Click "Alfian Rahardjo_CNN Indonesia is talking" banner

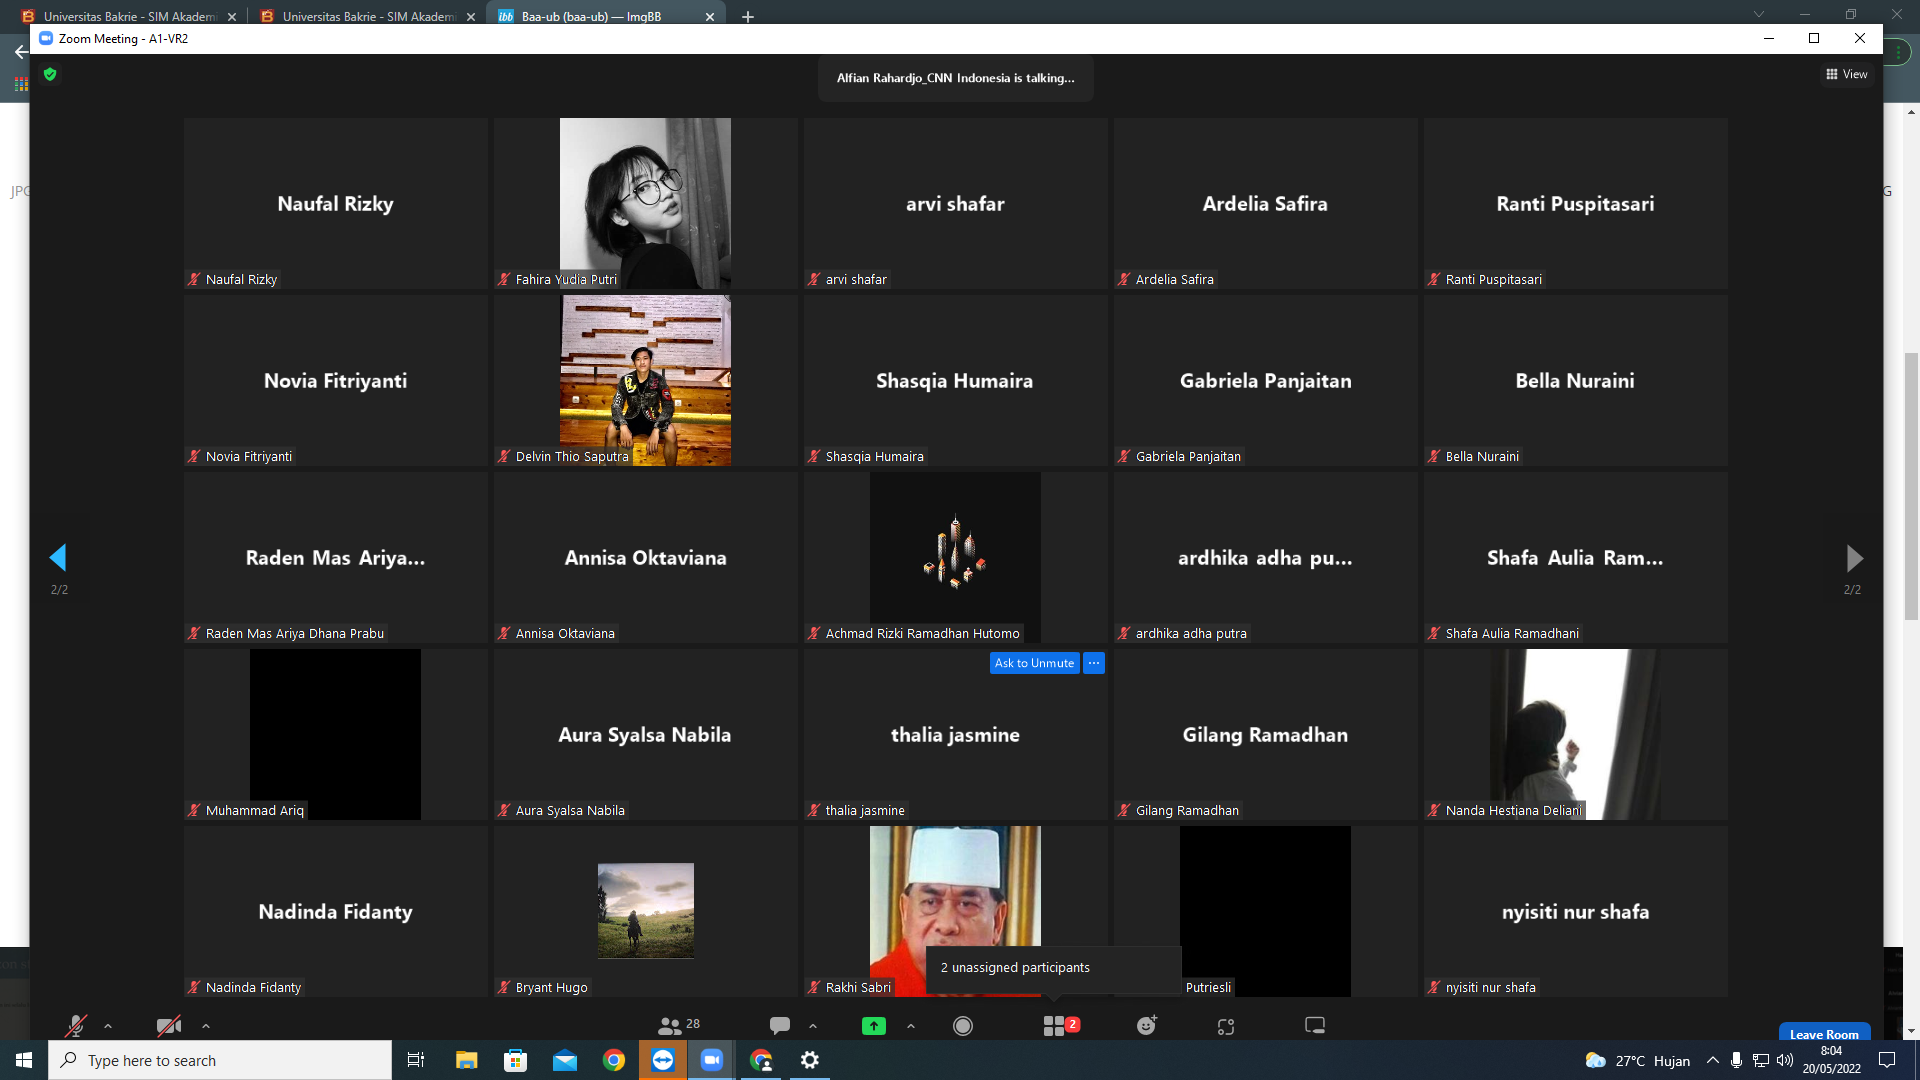[x=955, y=78]
